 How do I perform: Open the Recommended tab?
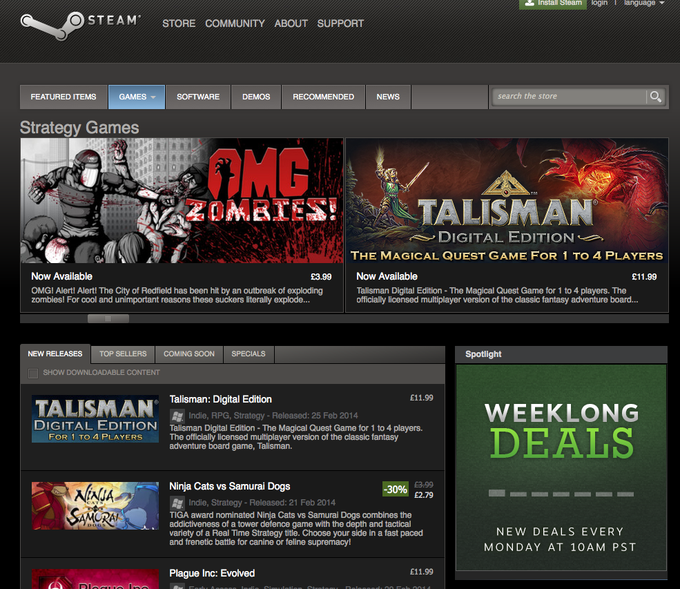pyautogui.click(x=323, y=97)
